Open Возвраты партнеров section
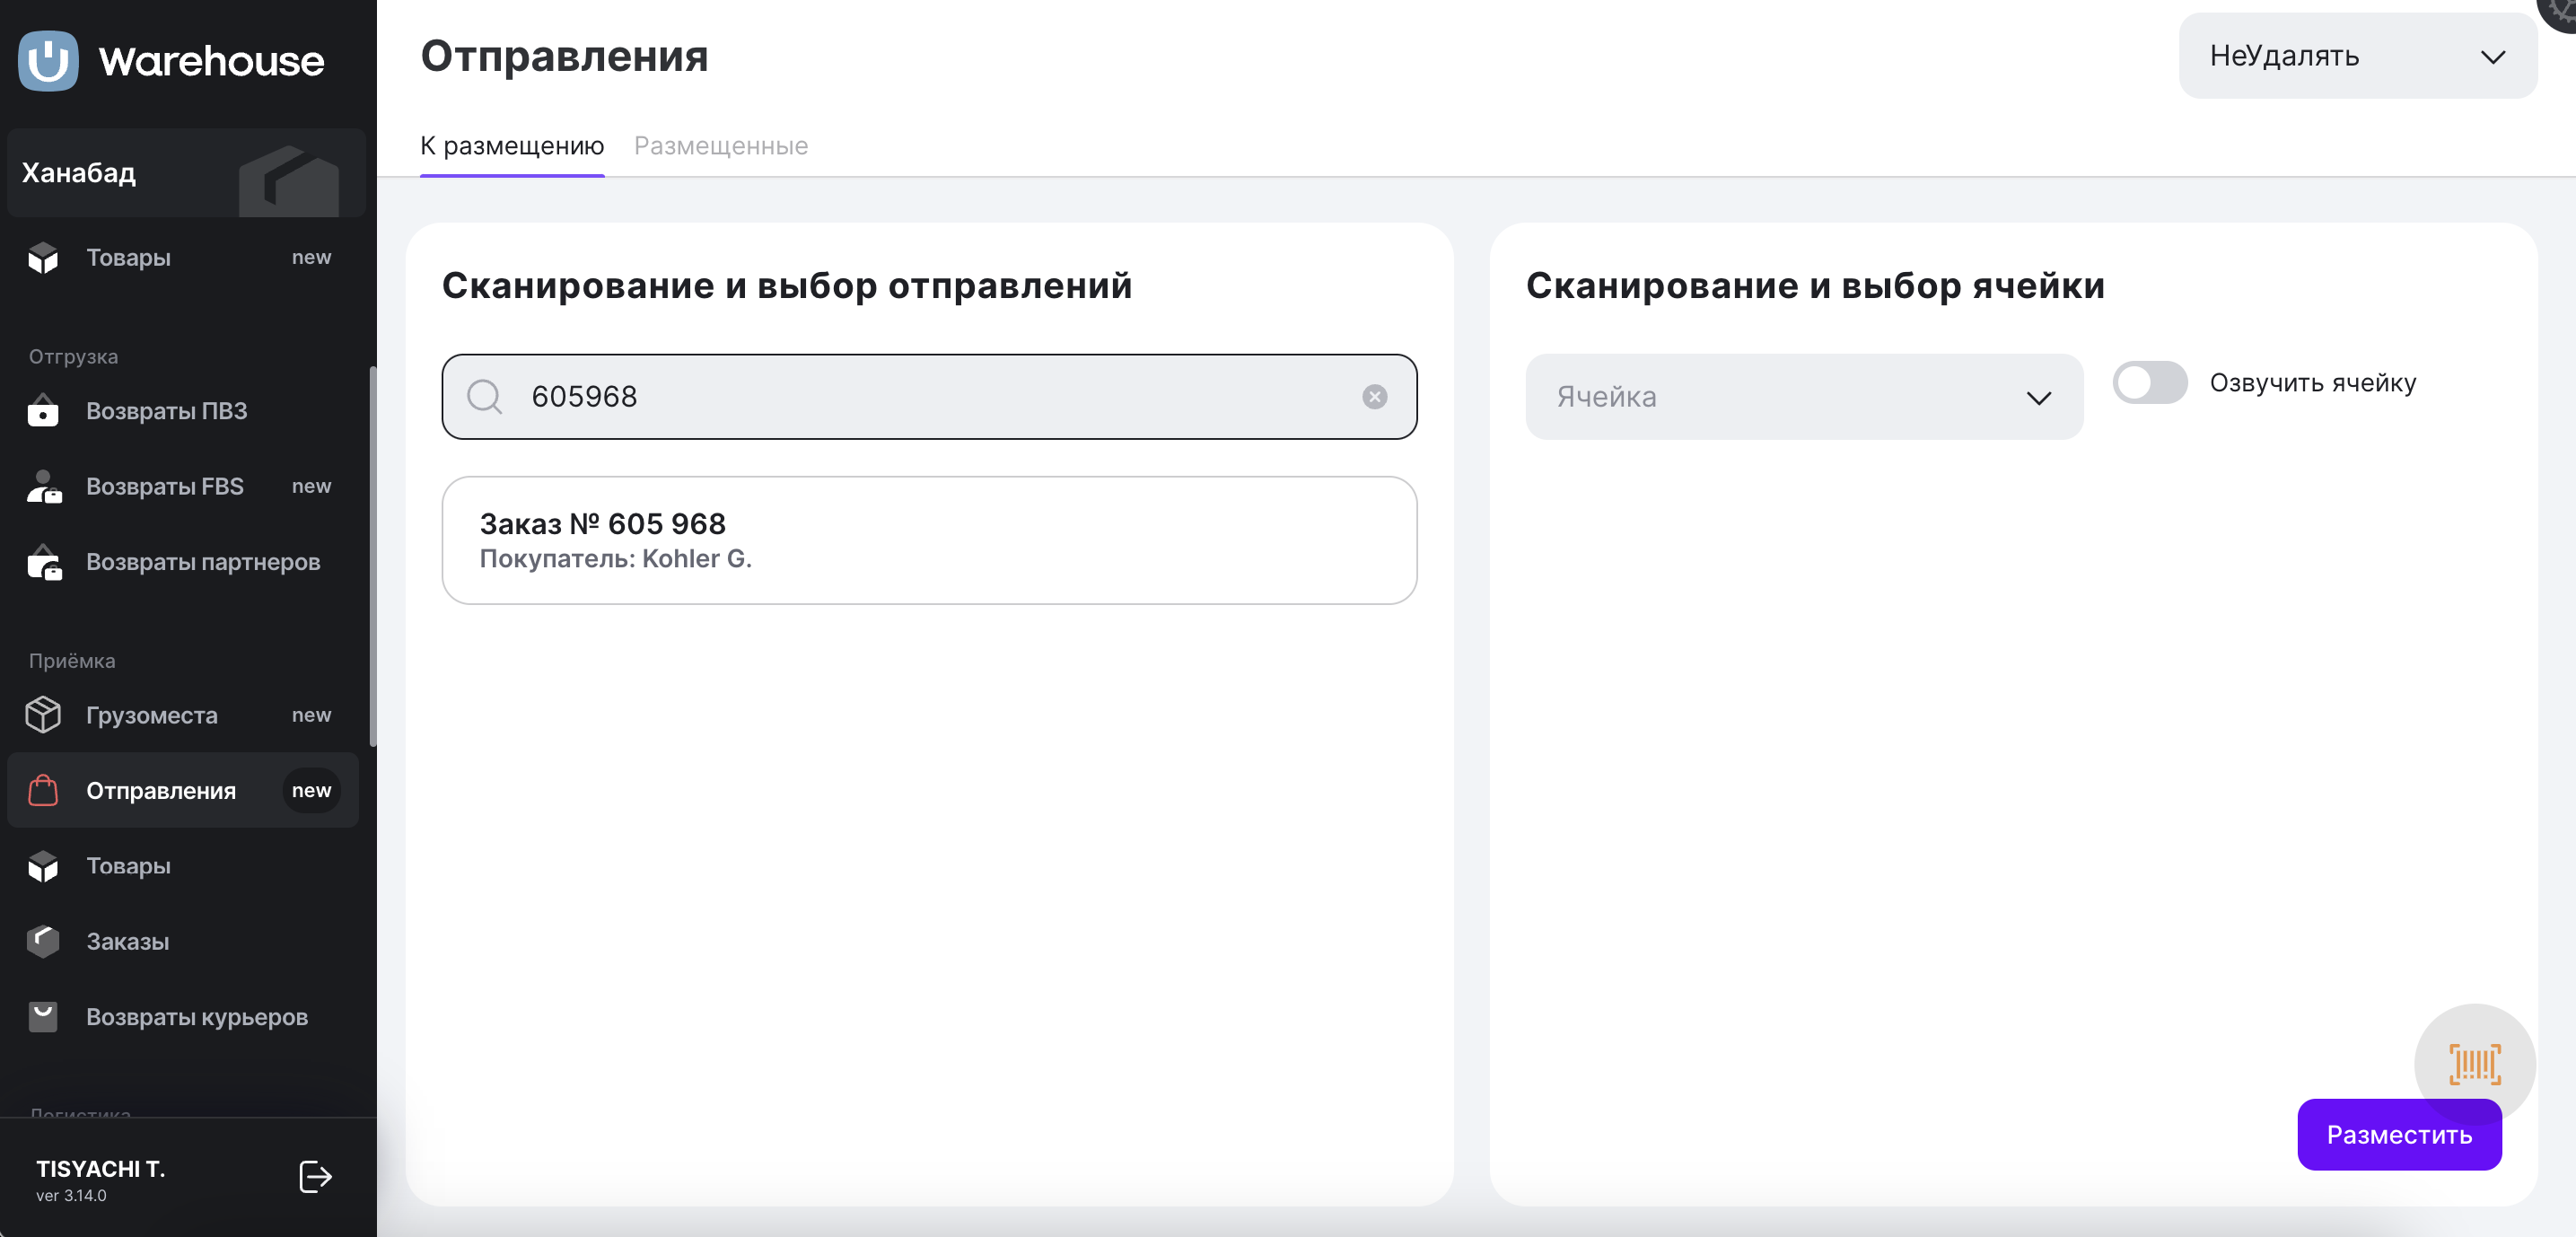The height and width of the screenshot is (1237, 2576). tap(202, 562)
